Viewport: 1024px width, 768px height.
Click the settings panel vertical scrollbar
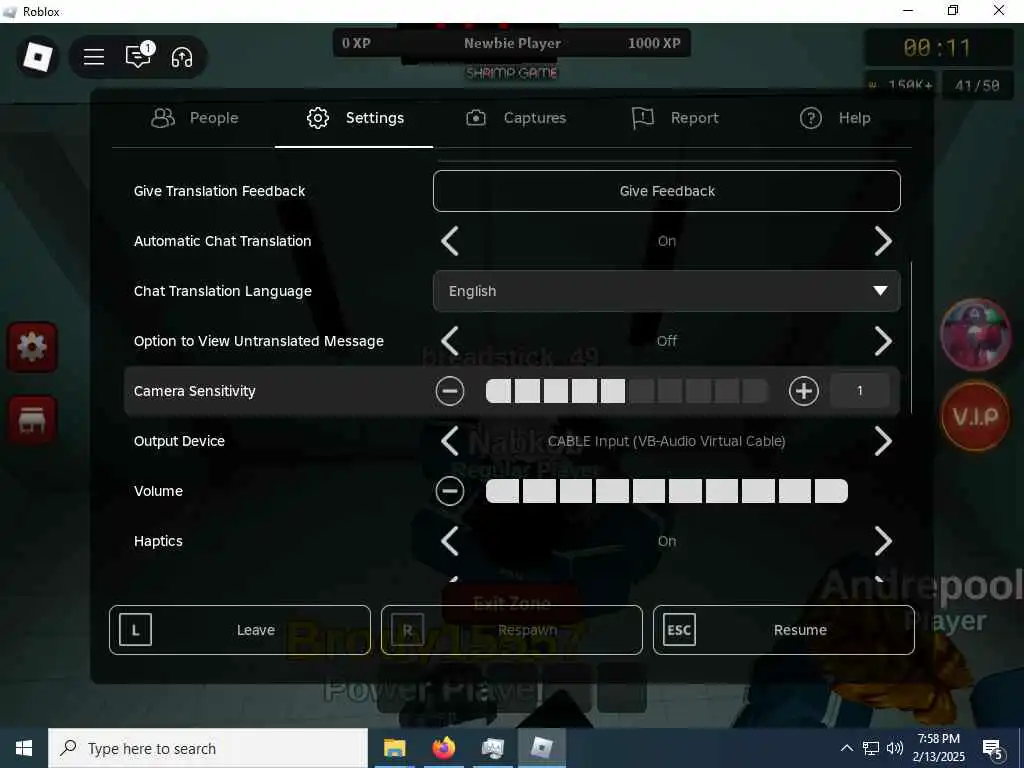(x=911, y=338)
